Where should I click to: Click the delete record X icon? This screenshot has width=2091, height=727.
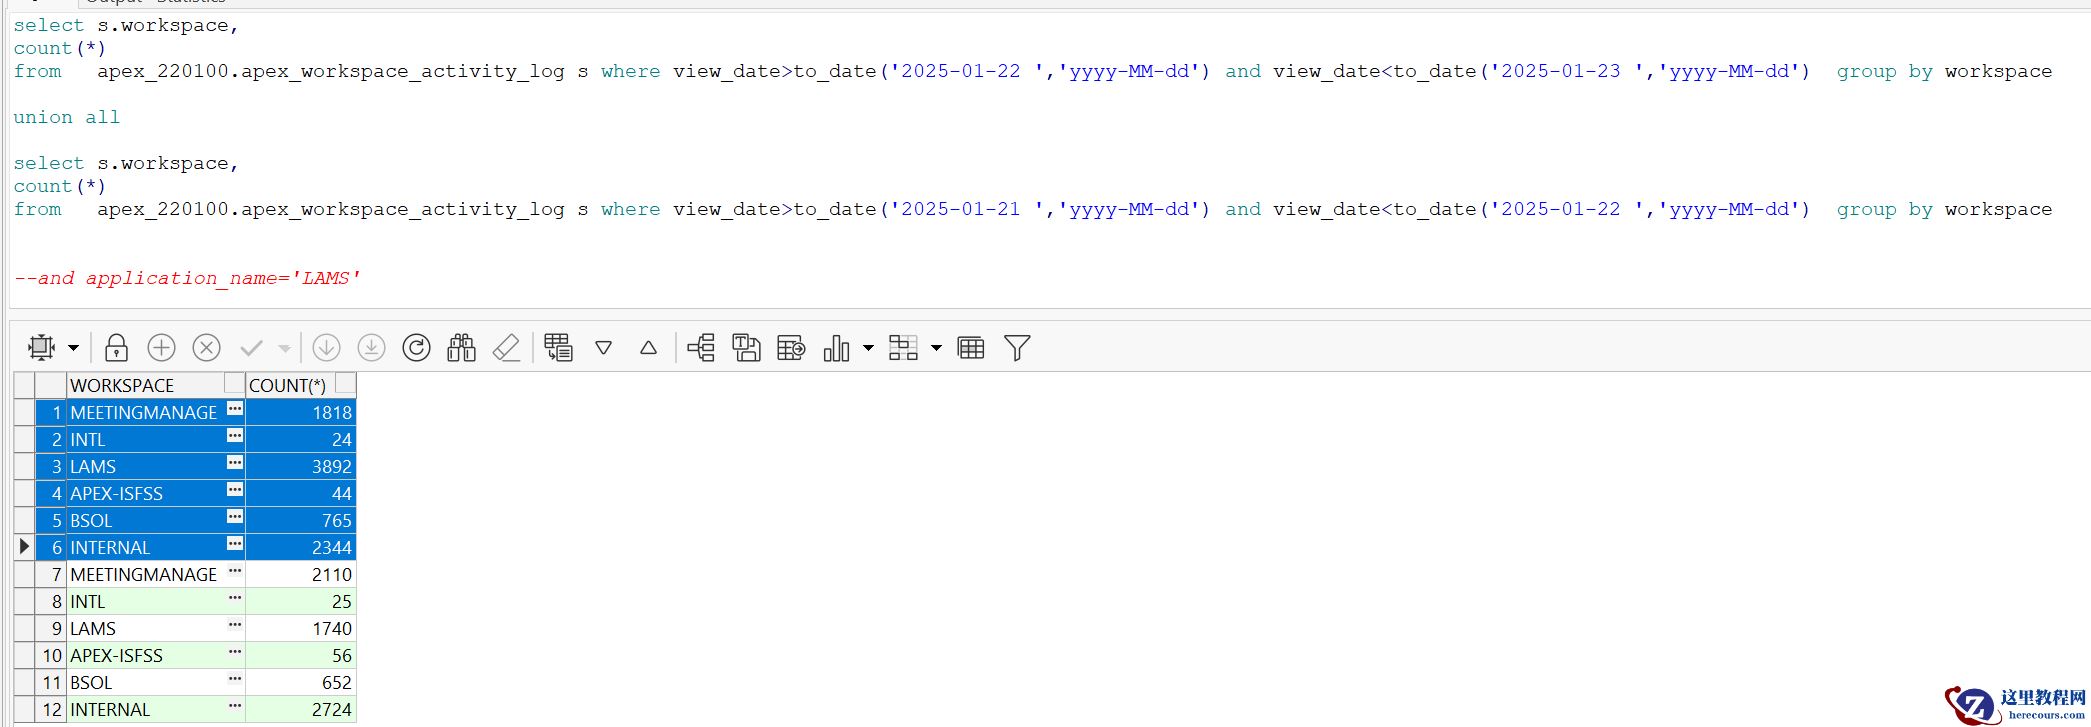[x=206, y=348]
